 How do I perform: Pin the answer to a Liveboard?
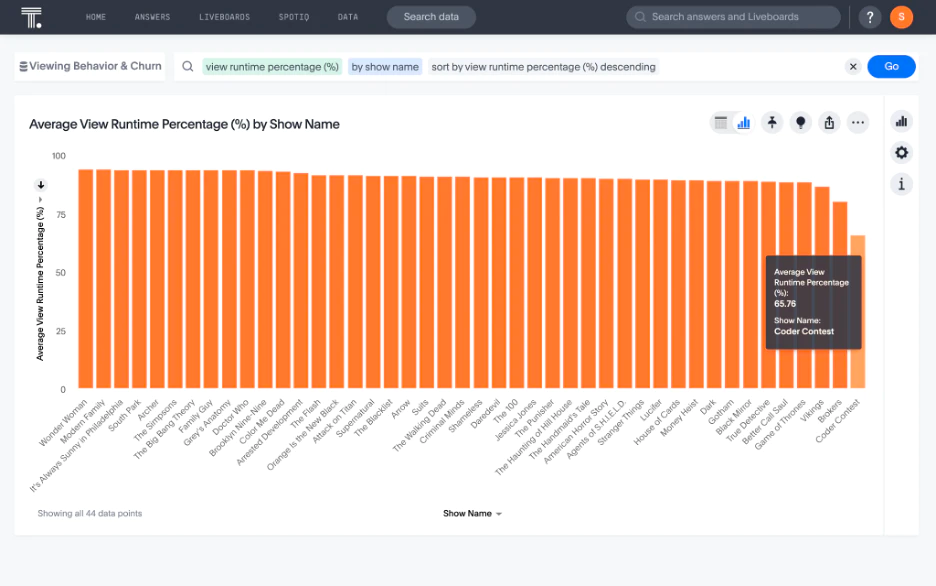pos(772,122)
